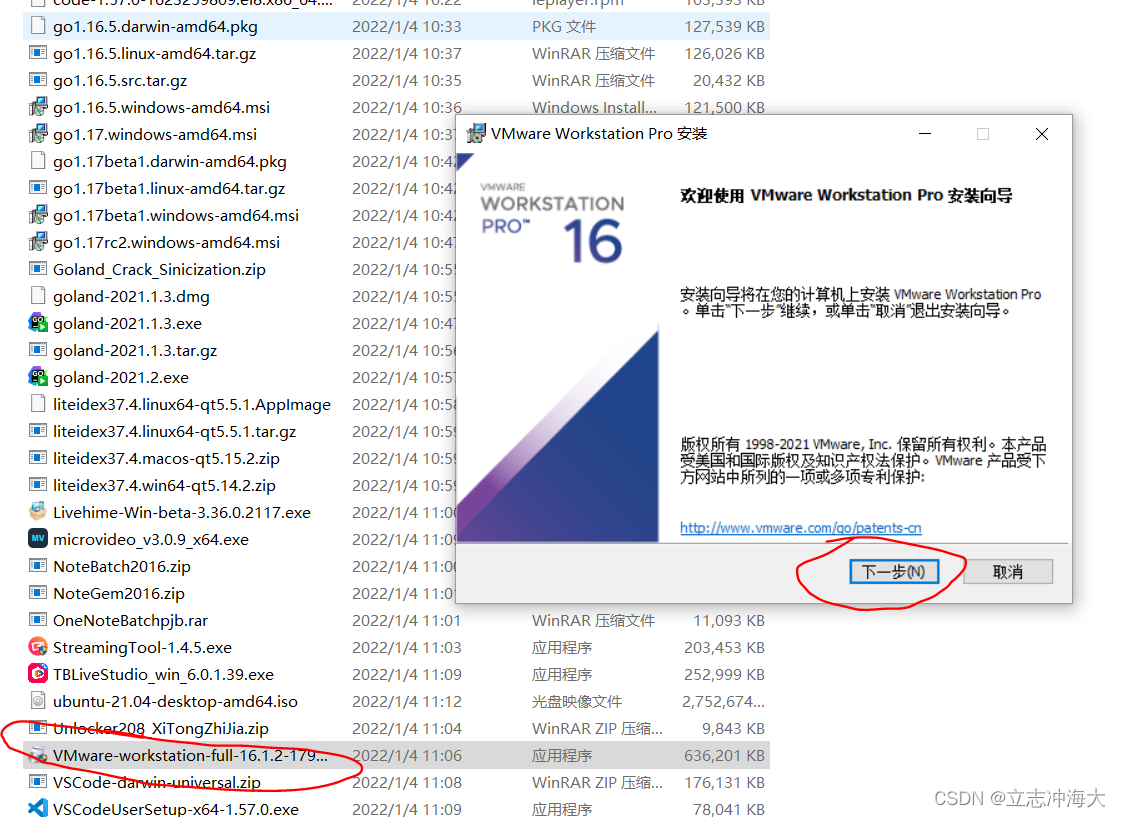Viewport: 1121px width, 817px height.
Task: Select file name NoteGem2016.zip
Action: pyautogui.click(x=119, y=593)
